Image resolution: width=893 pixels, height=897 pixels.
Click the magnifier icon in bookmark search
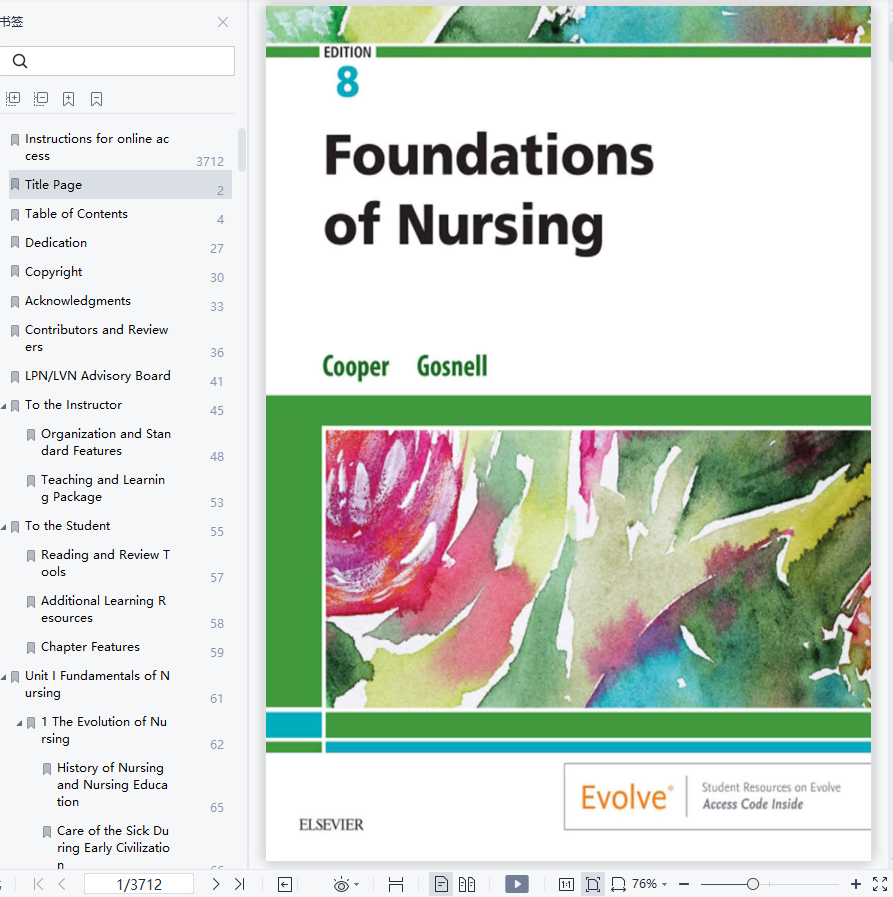[x=20, y=61]
